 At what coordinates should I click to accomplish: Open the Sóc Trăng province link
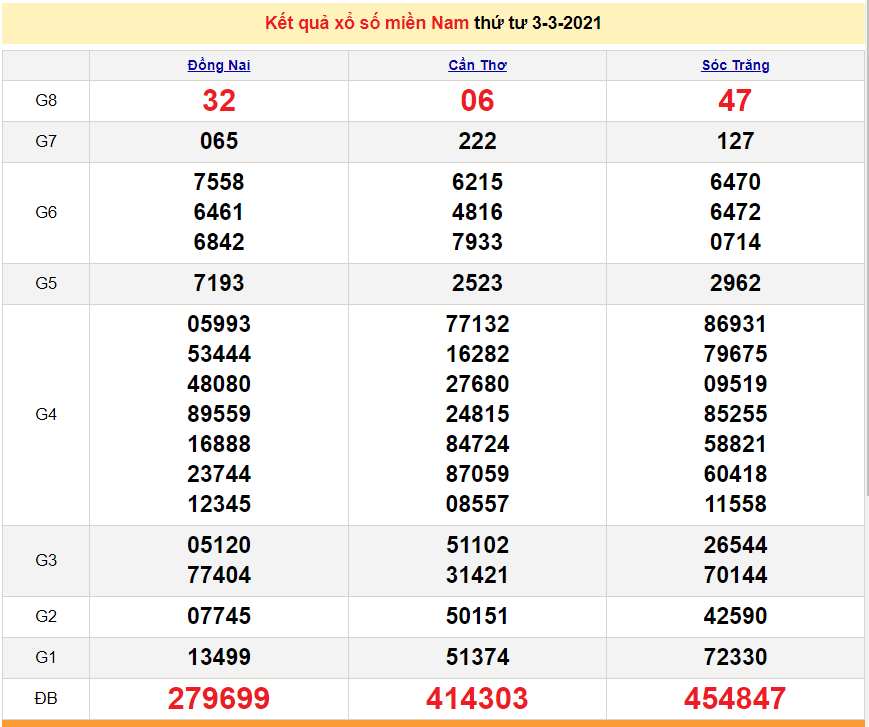pos(735,65)
